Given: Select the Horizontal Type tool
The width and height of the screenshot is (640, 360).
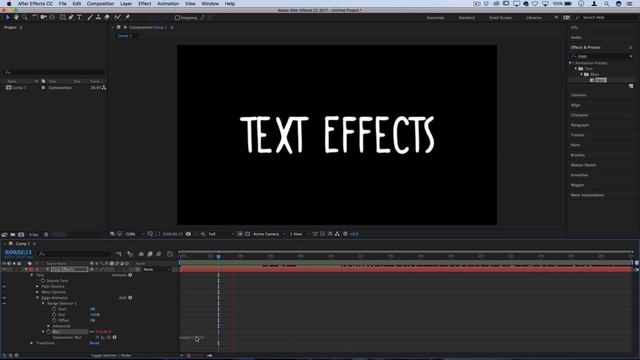Looking at the screenshot, I should pyautogui.click(x=80, y=18).
